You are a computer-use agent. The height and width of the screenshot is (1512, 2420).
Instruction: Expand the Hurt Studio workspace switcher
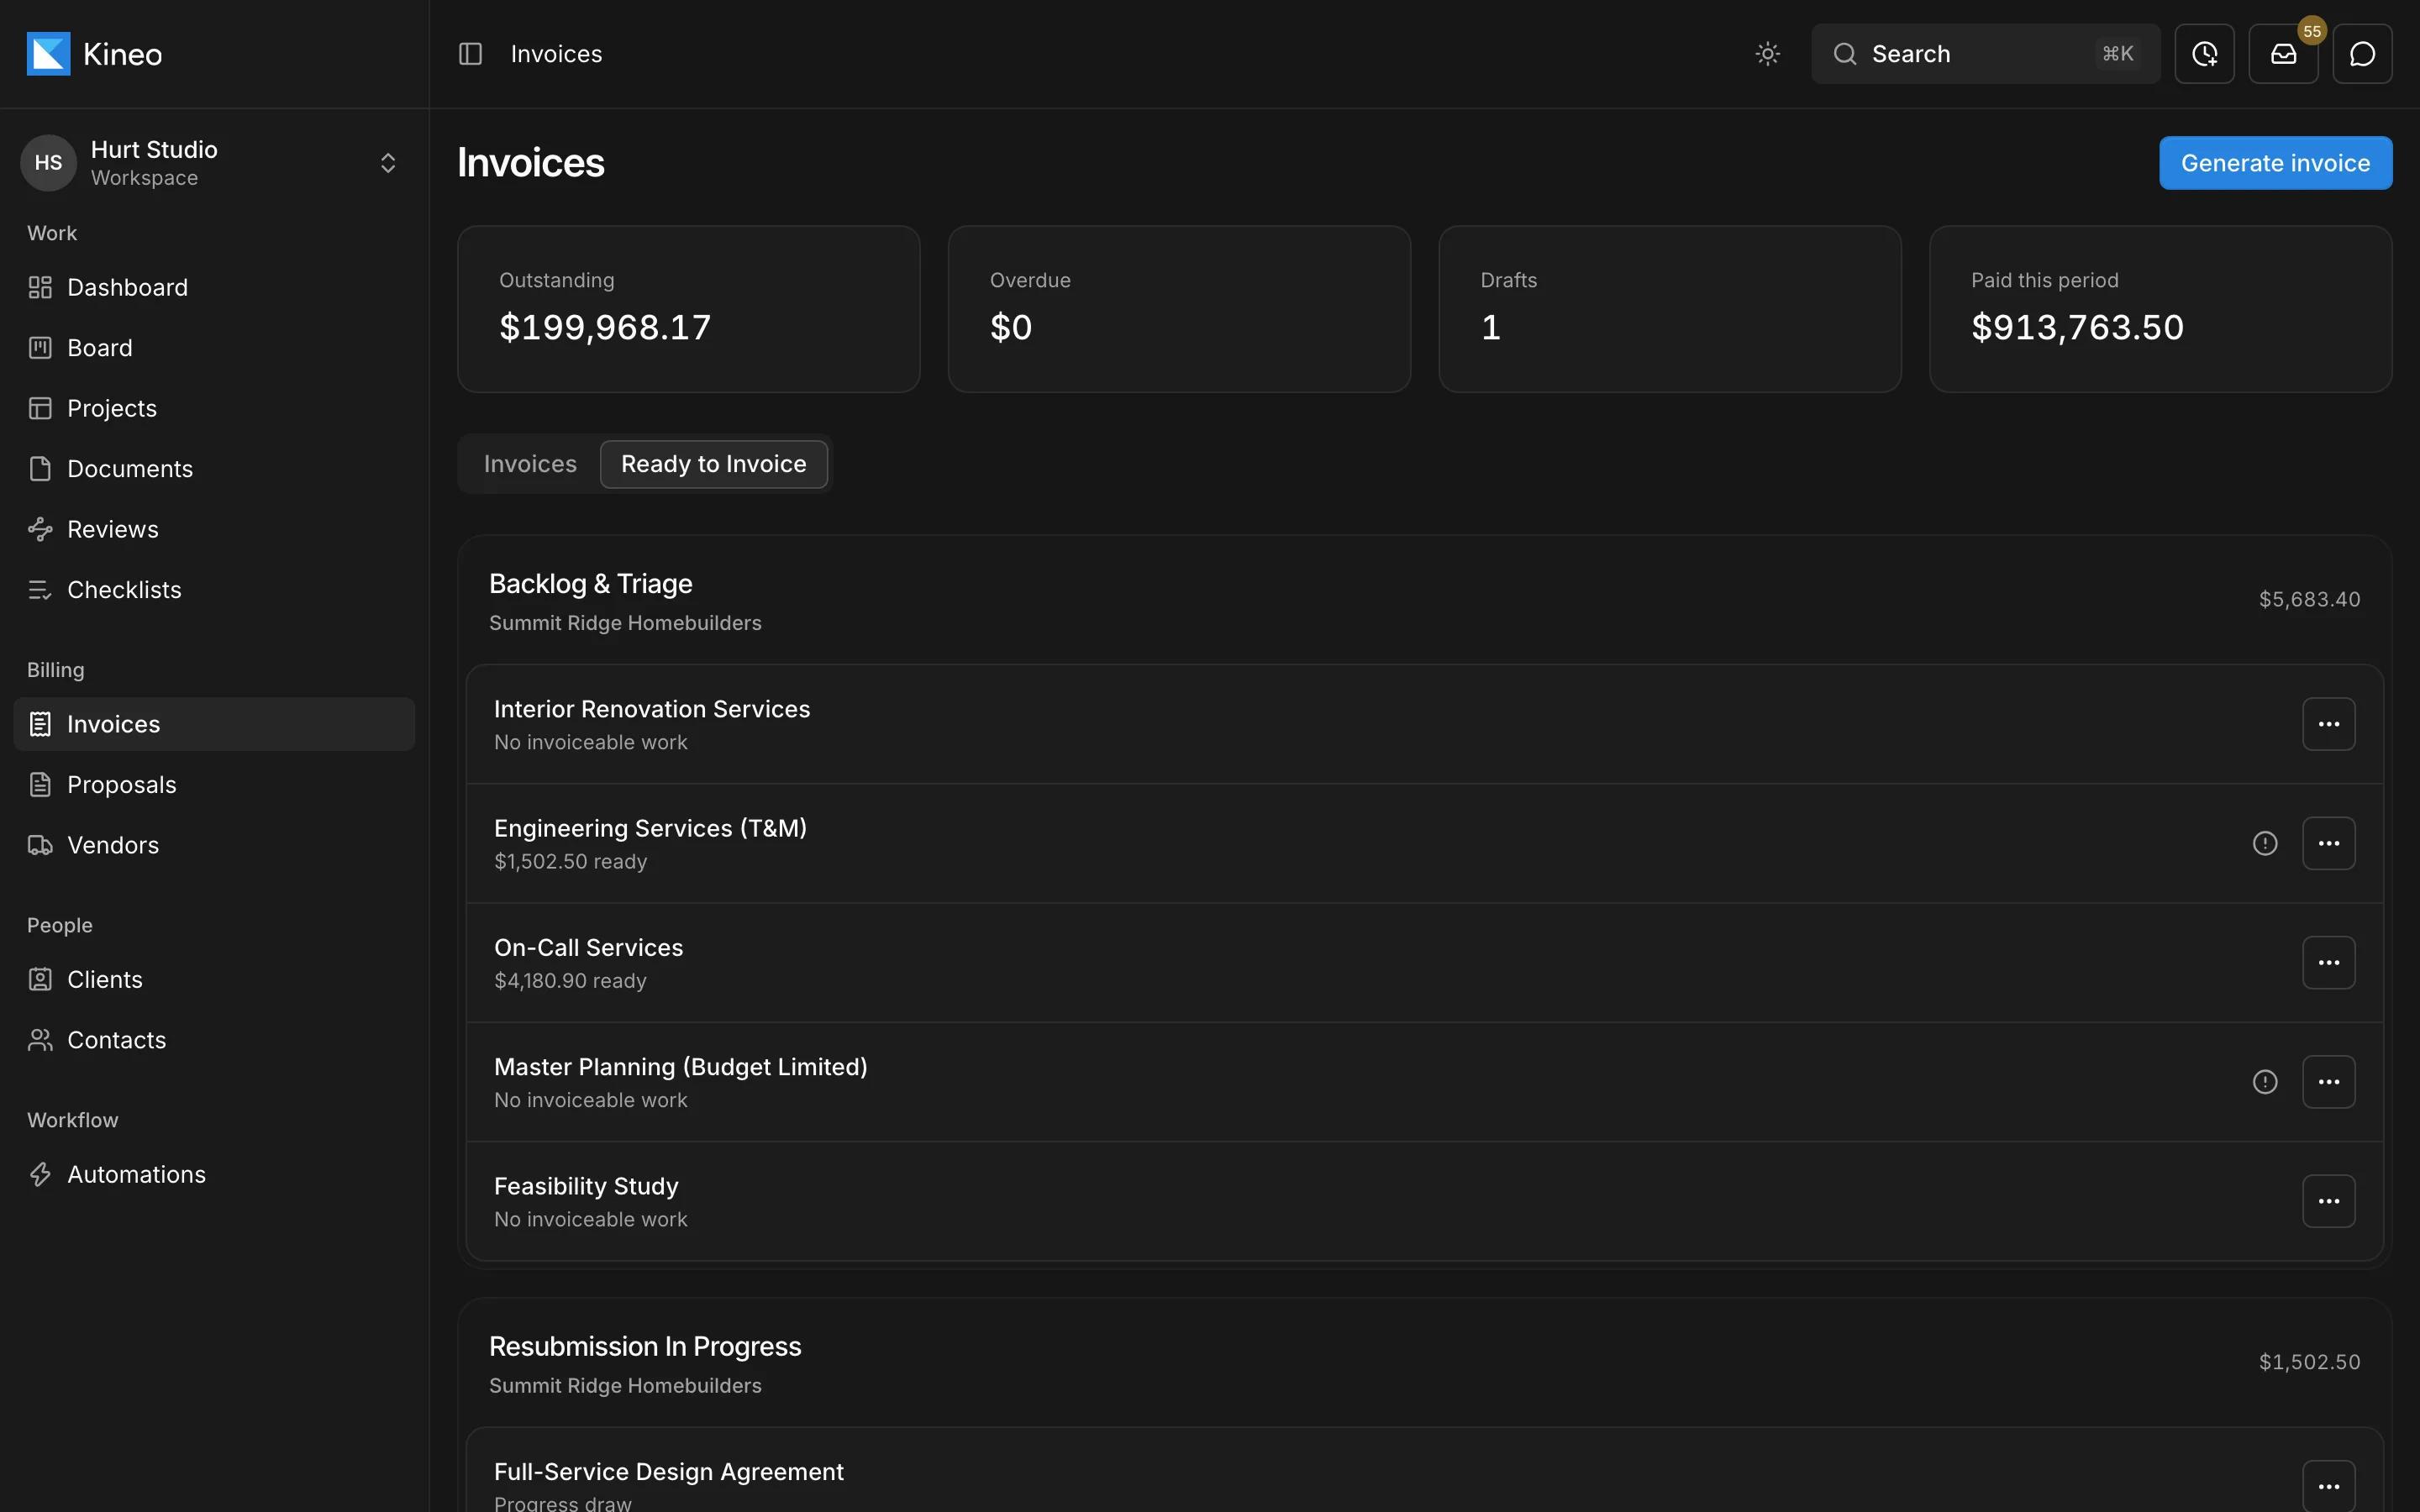point(214,163)
